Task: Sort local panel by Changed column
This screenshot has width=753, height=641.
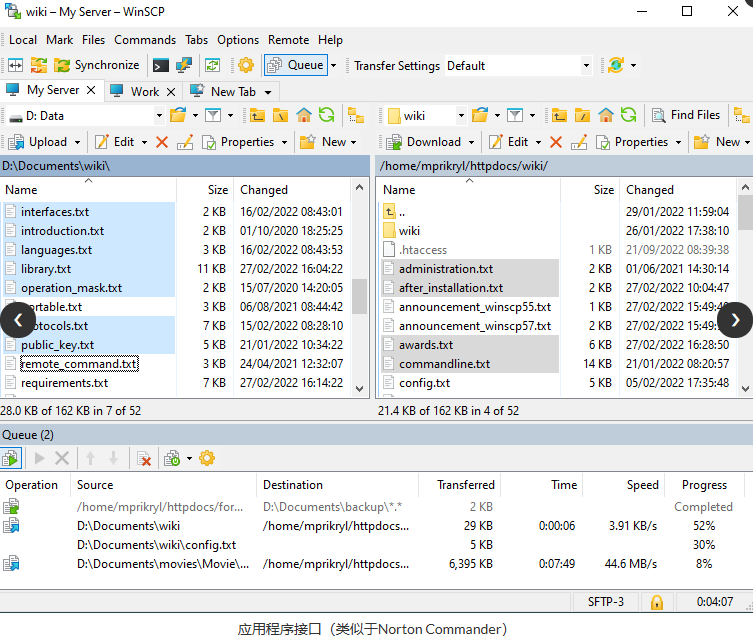Action: tap(292, 190)
